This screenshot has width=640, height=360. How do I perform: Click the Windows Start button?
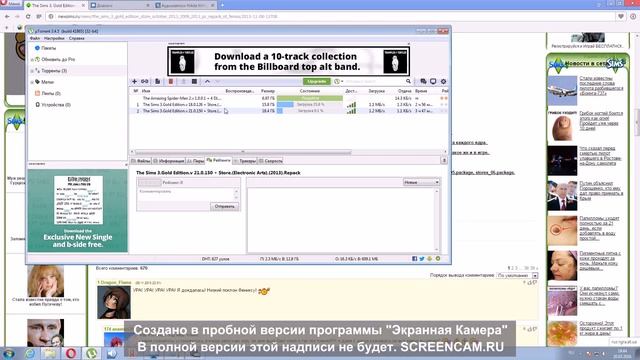pyautogui.click(x=9, y=353)
